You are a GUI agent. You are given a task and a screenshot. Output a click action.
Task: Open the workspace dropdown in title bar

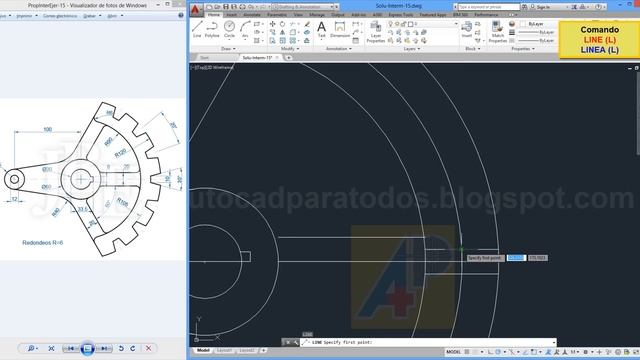pos(303,7)
